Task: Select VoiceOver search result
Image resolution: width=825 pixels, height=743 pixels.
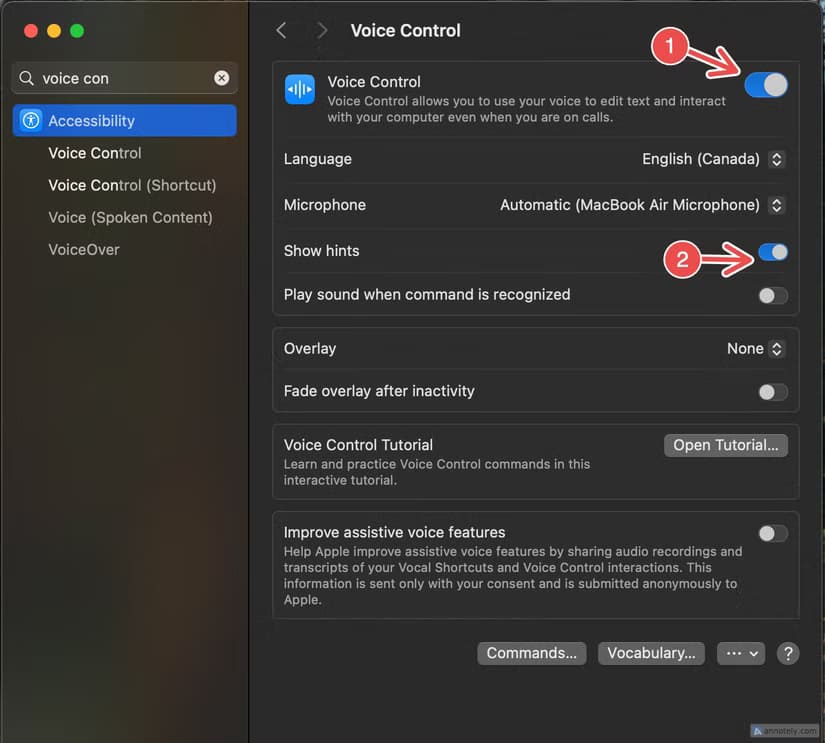Action: (84, 249)
